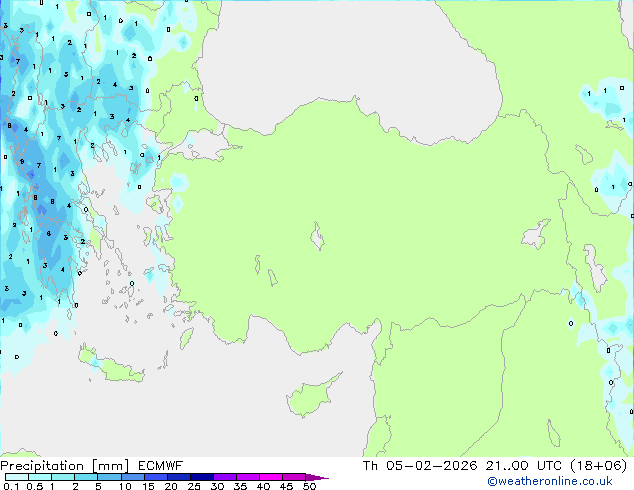The width and height of the screenshot is (634, 490).
Task: Select the 10–15 mm legend color swatch
Action: 132,477
